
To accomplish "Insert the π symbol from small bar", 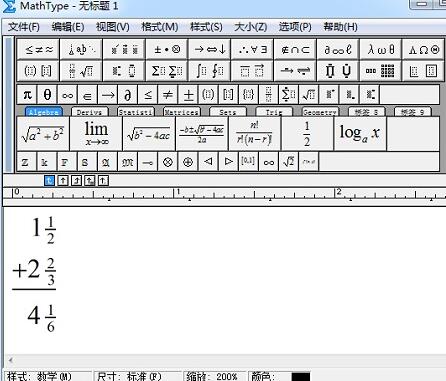I will click(x=27, y=95).
